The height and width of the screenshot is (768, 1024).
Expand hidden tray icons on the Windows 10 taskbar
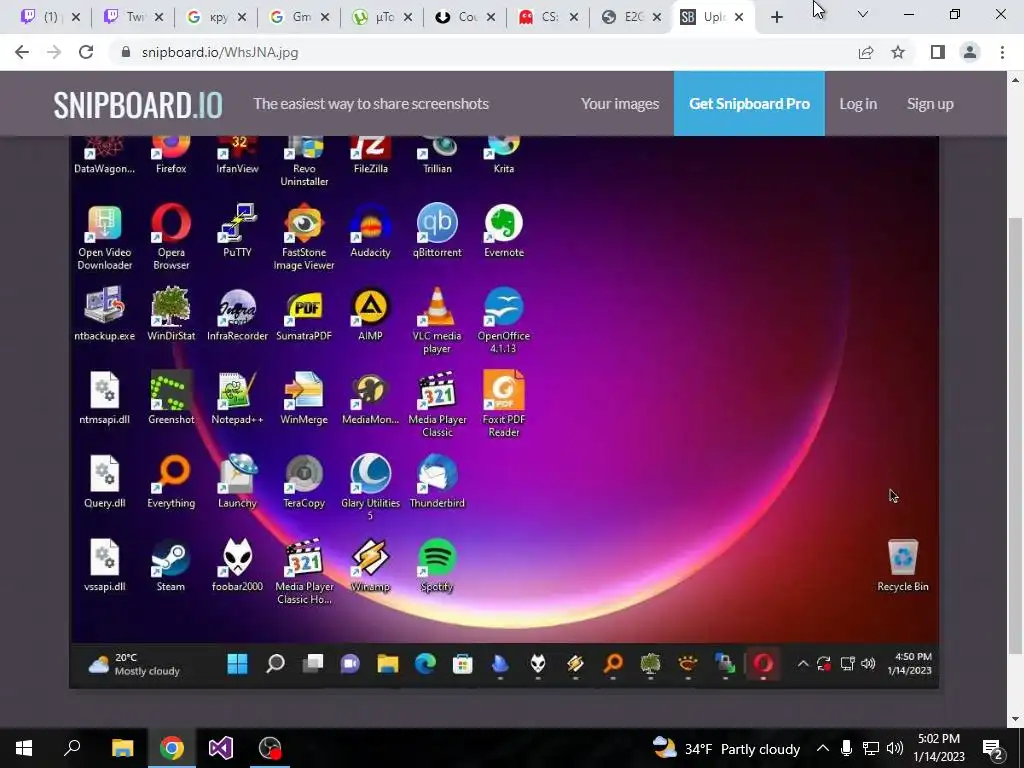pos(822,748)
